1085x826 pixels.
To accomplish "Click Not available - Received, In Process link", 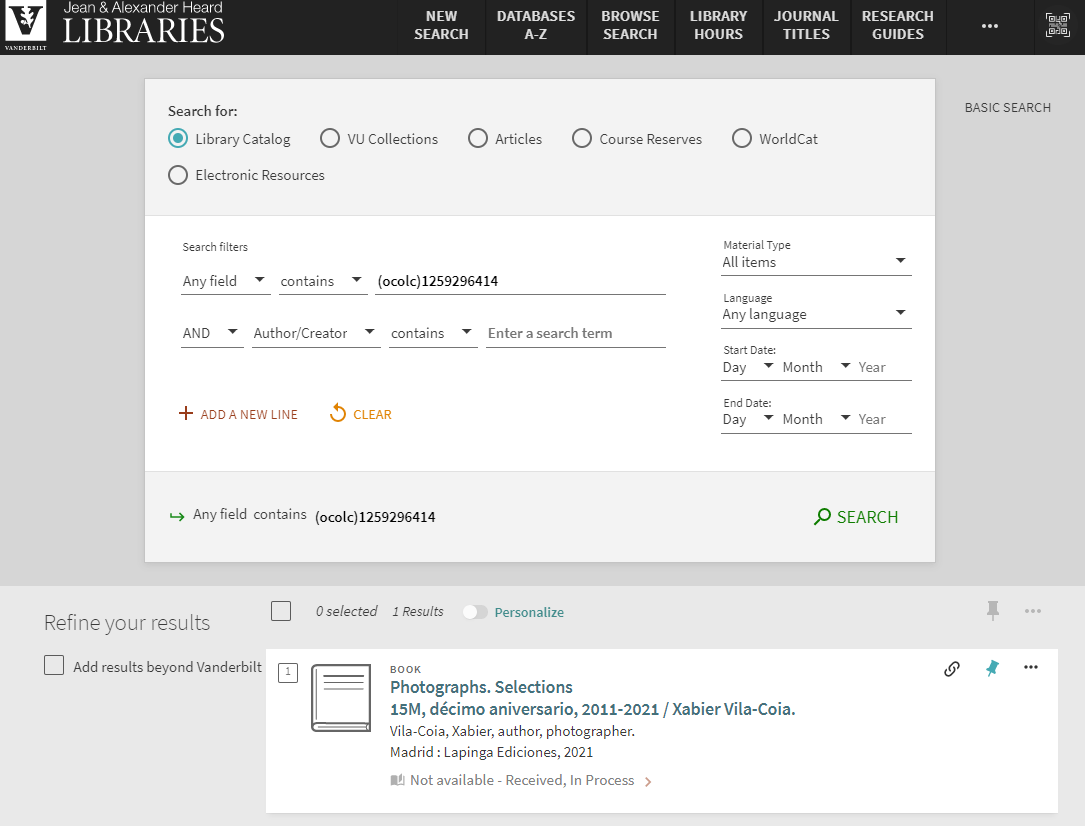I will point(522,780).
